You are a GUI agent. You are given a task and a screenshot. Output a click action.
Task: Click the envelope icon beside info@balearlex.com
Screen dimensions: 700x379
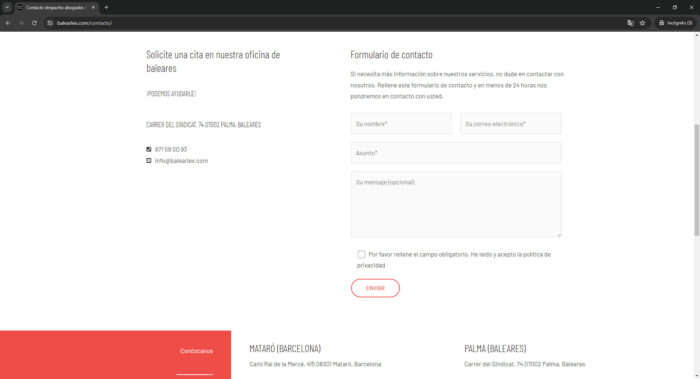click(x=149, y=160)
